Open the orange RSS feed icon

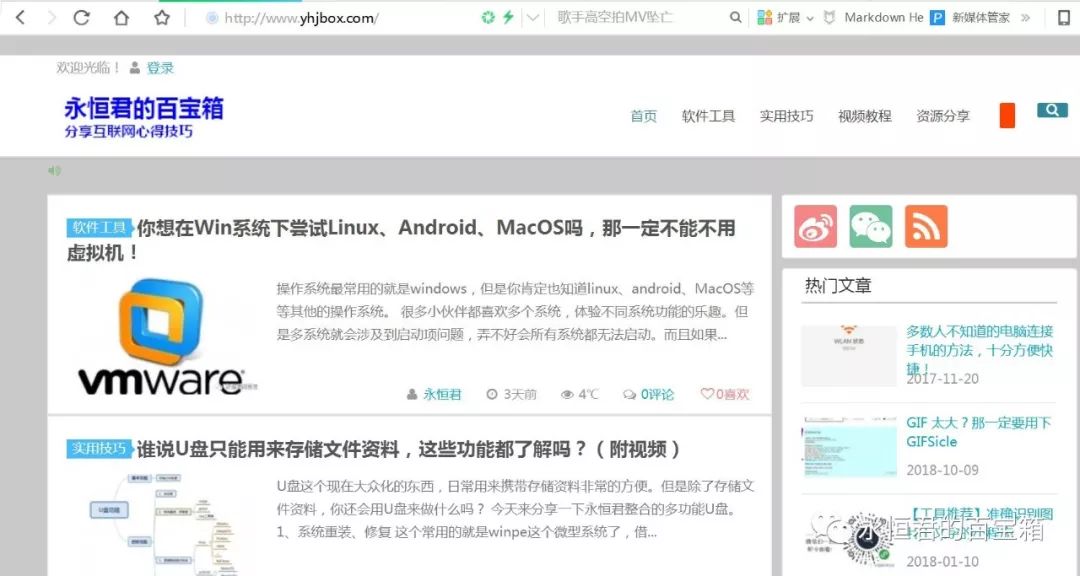[926, 226]
